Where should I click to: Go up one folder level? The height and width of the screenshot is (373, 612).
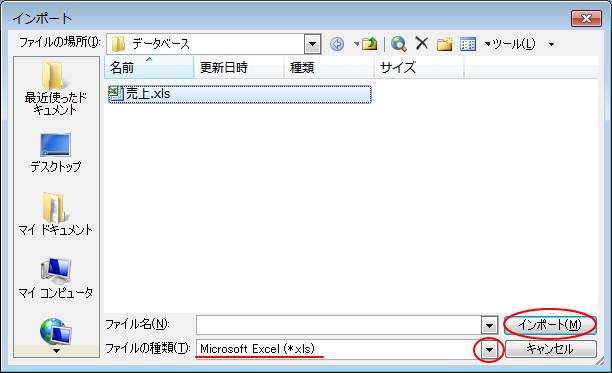(369, 44)
